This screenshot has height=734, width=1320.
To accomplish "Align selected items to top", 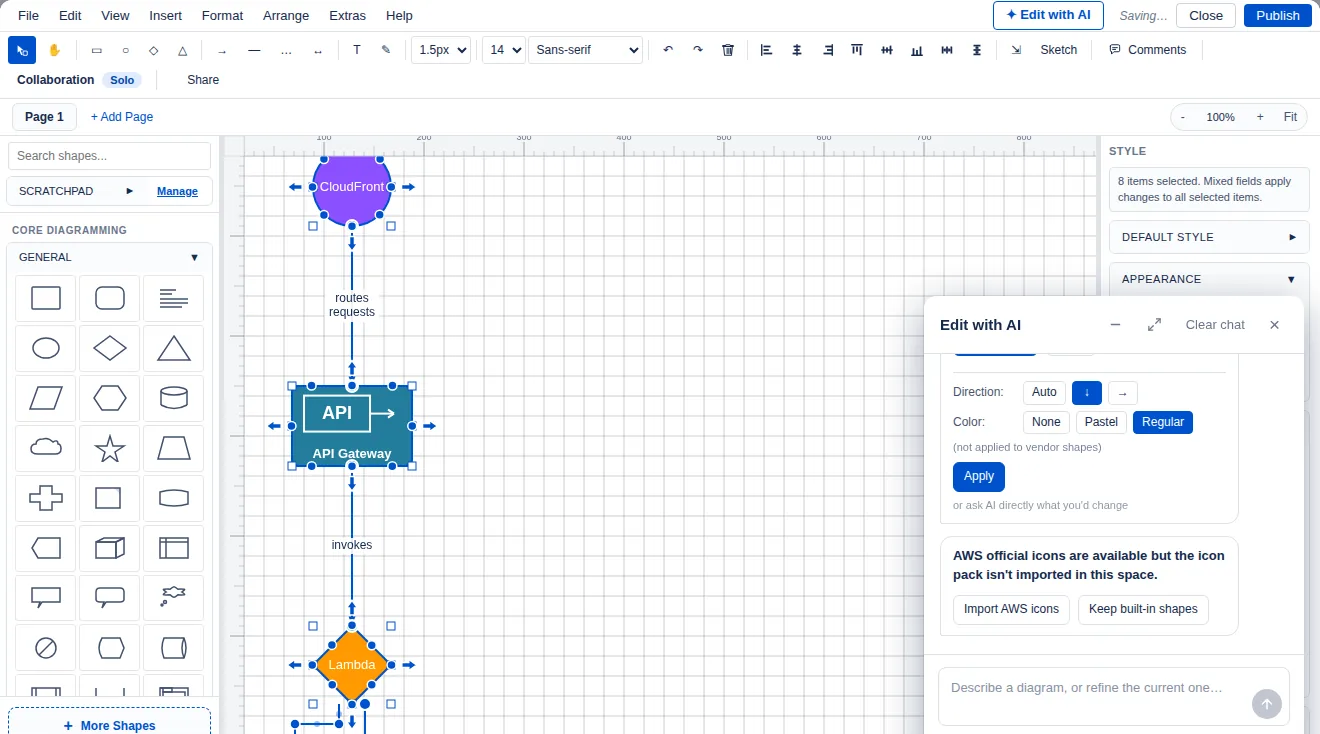I will click(857, 50).
